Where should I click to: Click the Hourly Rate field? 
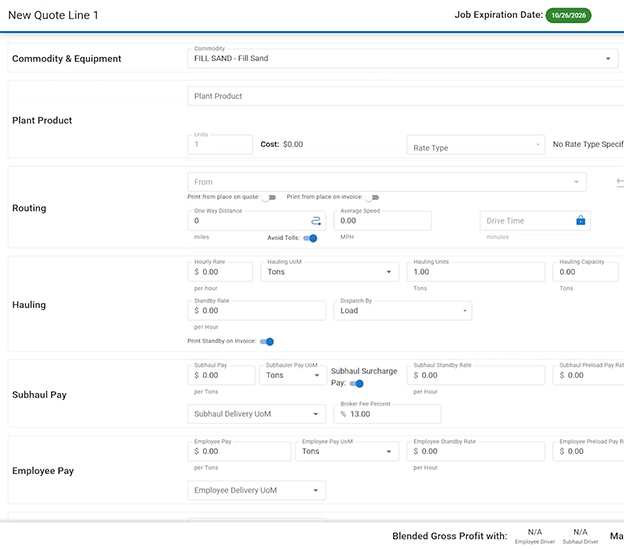pos(220,272)
